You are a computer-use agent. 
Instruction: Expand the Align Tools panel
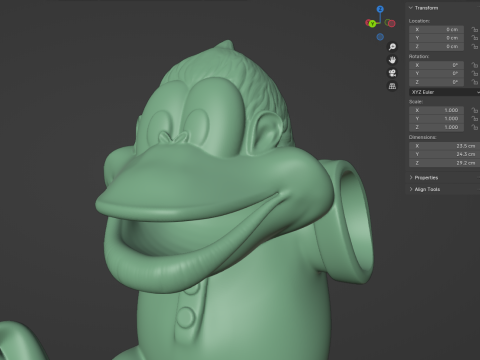pos(411,189)
